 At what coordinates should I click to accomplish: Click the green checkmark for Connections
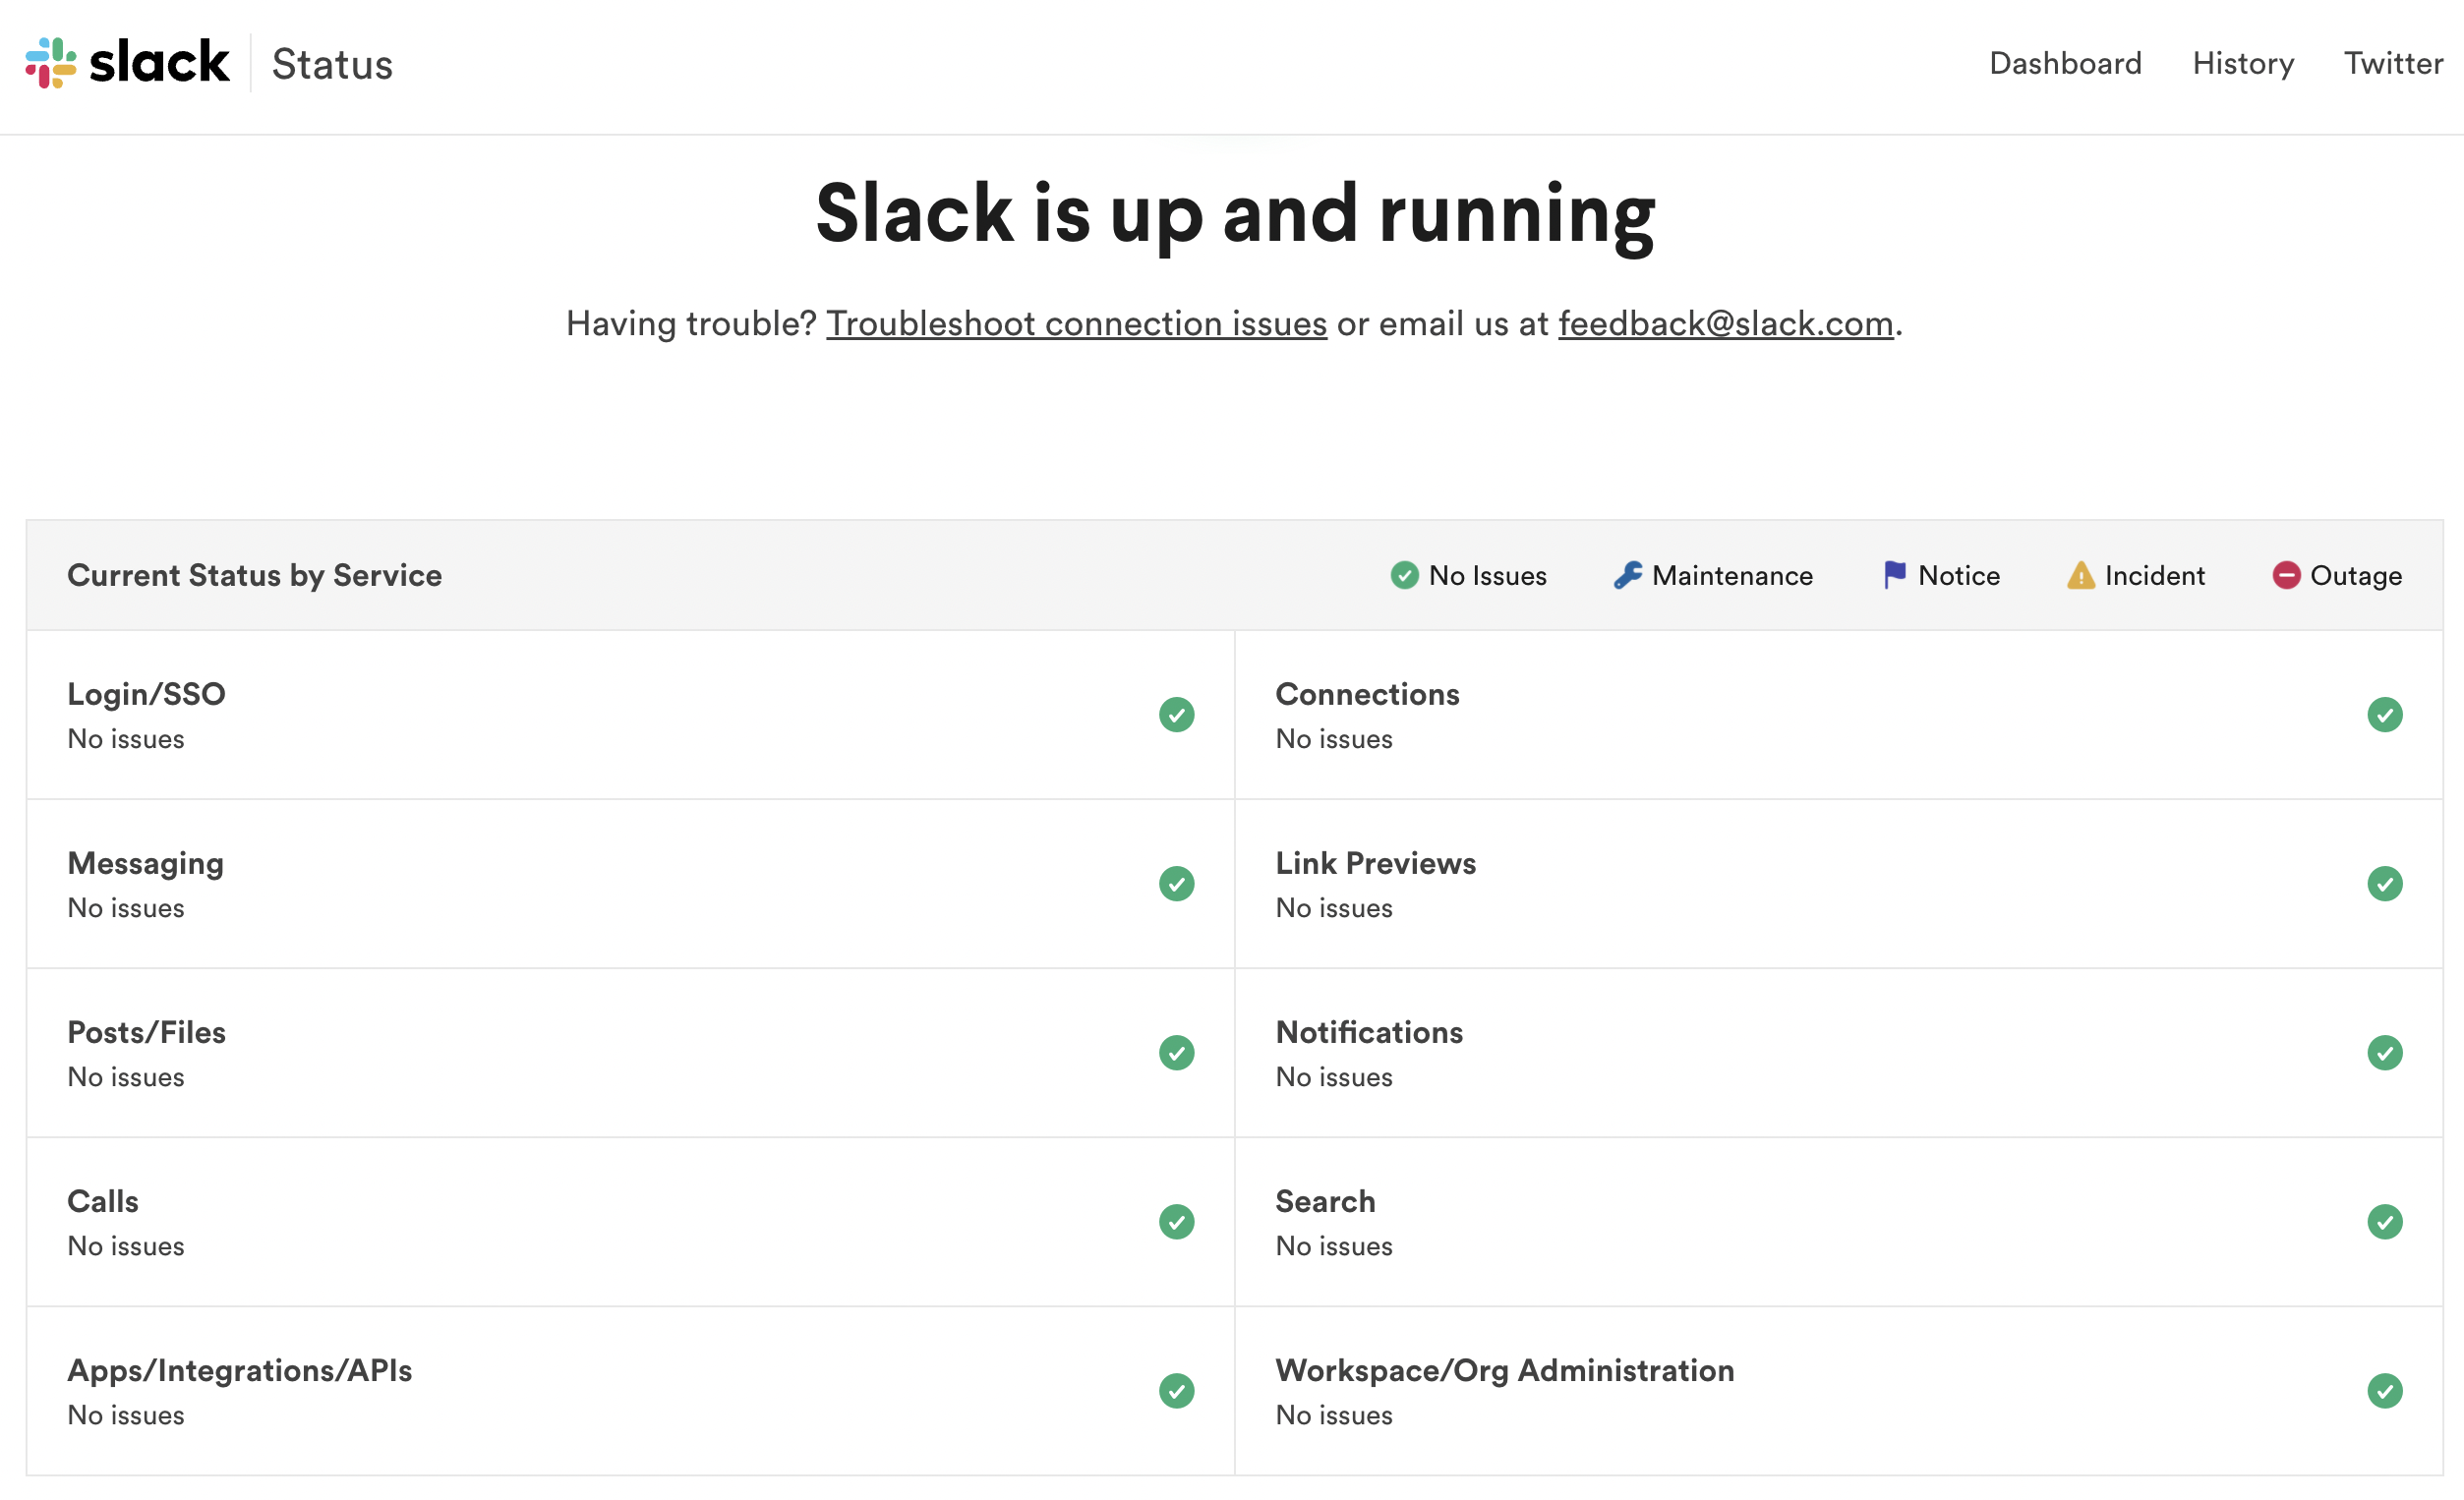tap(2384, 715)
